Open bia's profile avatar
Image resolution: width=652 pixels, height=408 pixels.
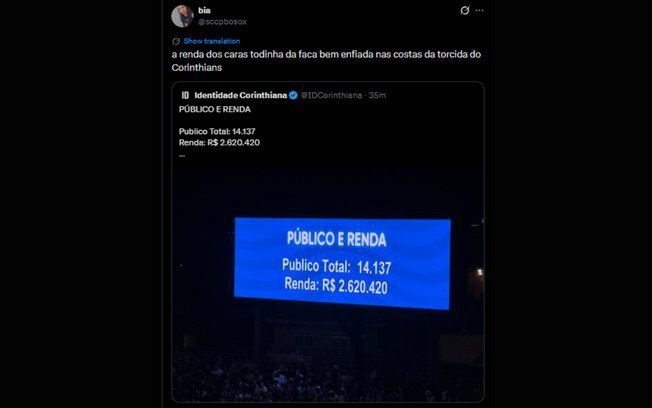pos(182,16)
